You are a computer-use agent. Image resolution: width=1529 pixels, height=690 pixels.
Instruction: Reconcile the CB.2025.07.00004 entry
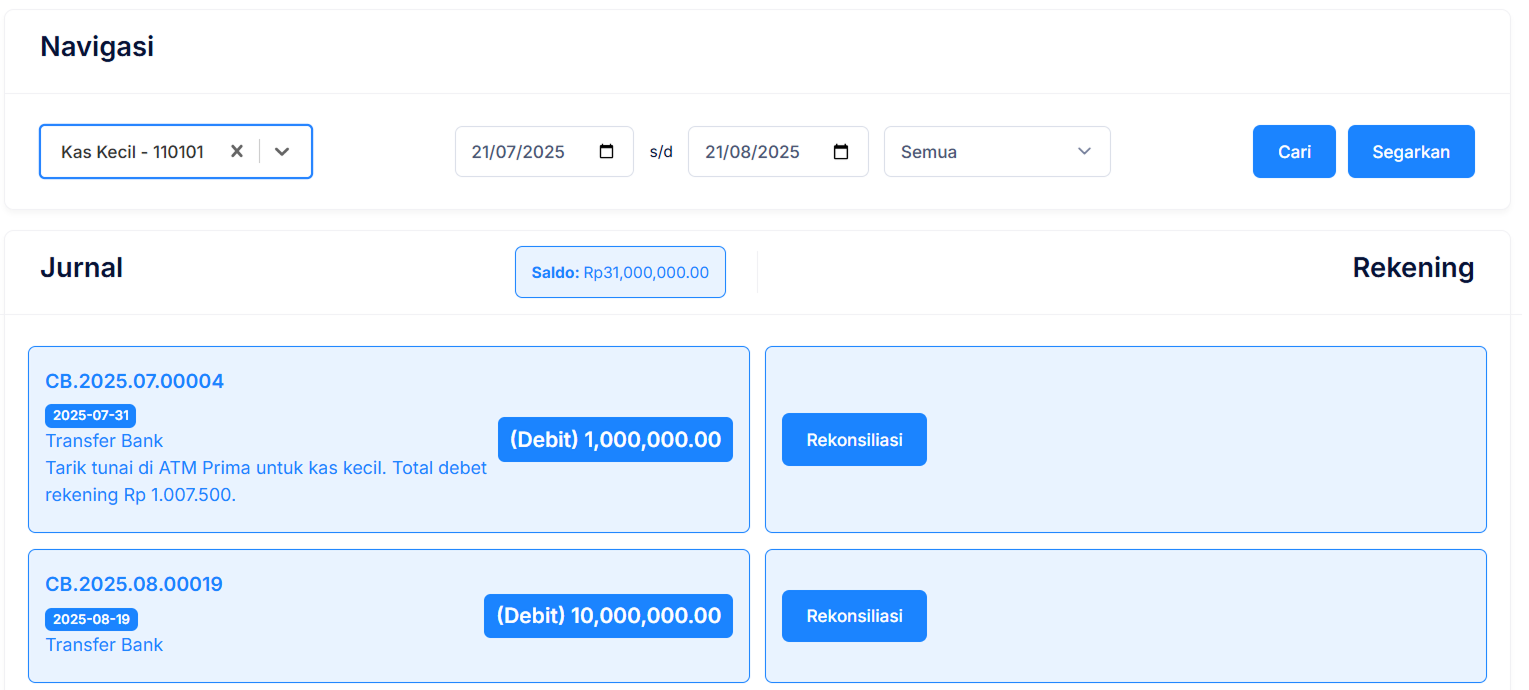854,440
